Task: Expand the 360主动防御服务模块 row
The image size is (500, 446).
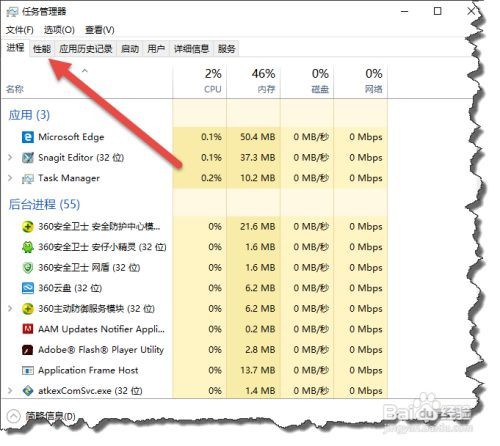Action: (10, 309)
